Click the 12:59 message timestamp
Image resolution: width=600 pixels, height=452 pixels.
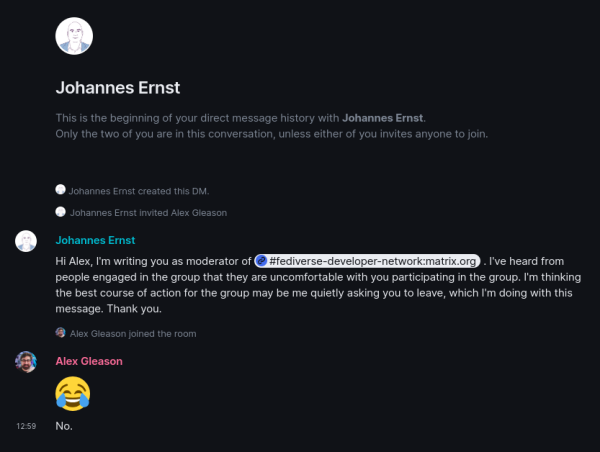pyautogui.click(x=26, y=426)
